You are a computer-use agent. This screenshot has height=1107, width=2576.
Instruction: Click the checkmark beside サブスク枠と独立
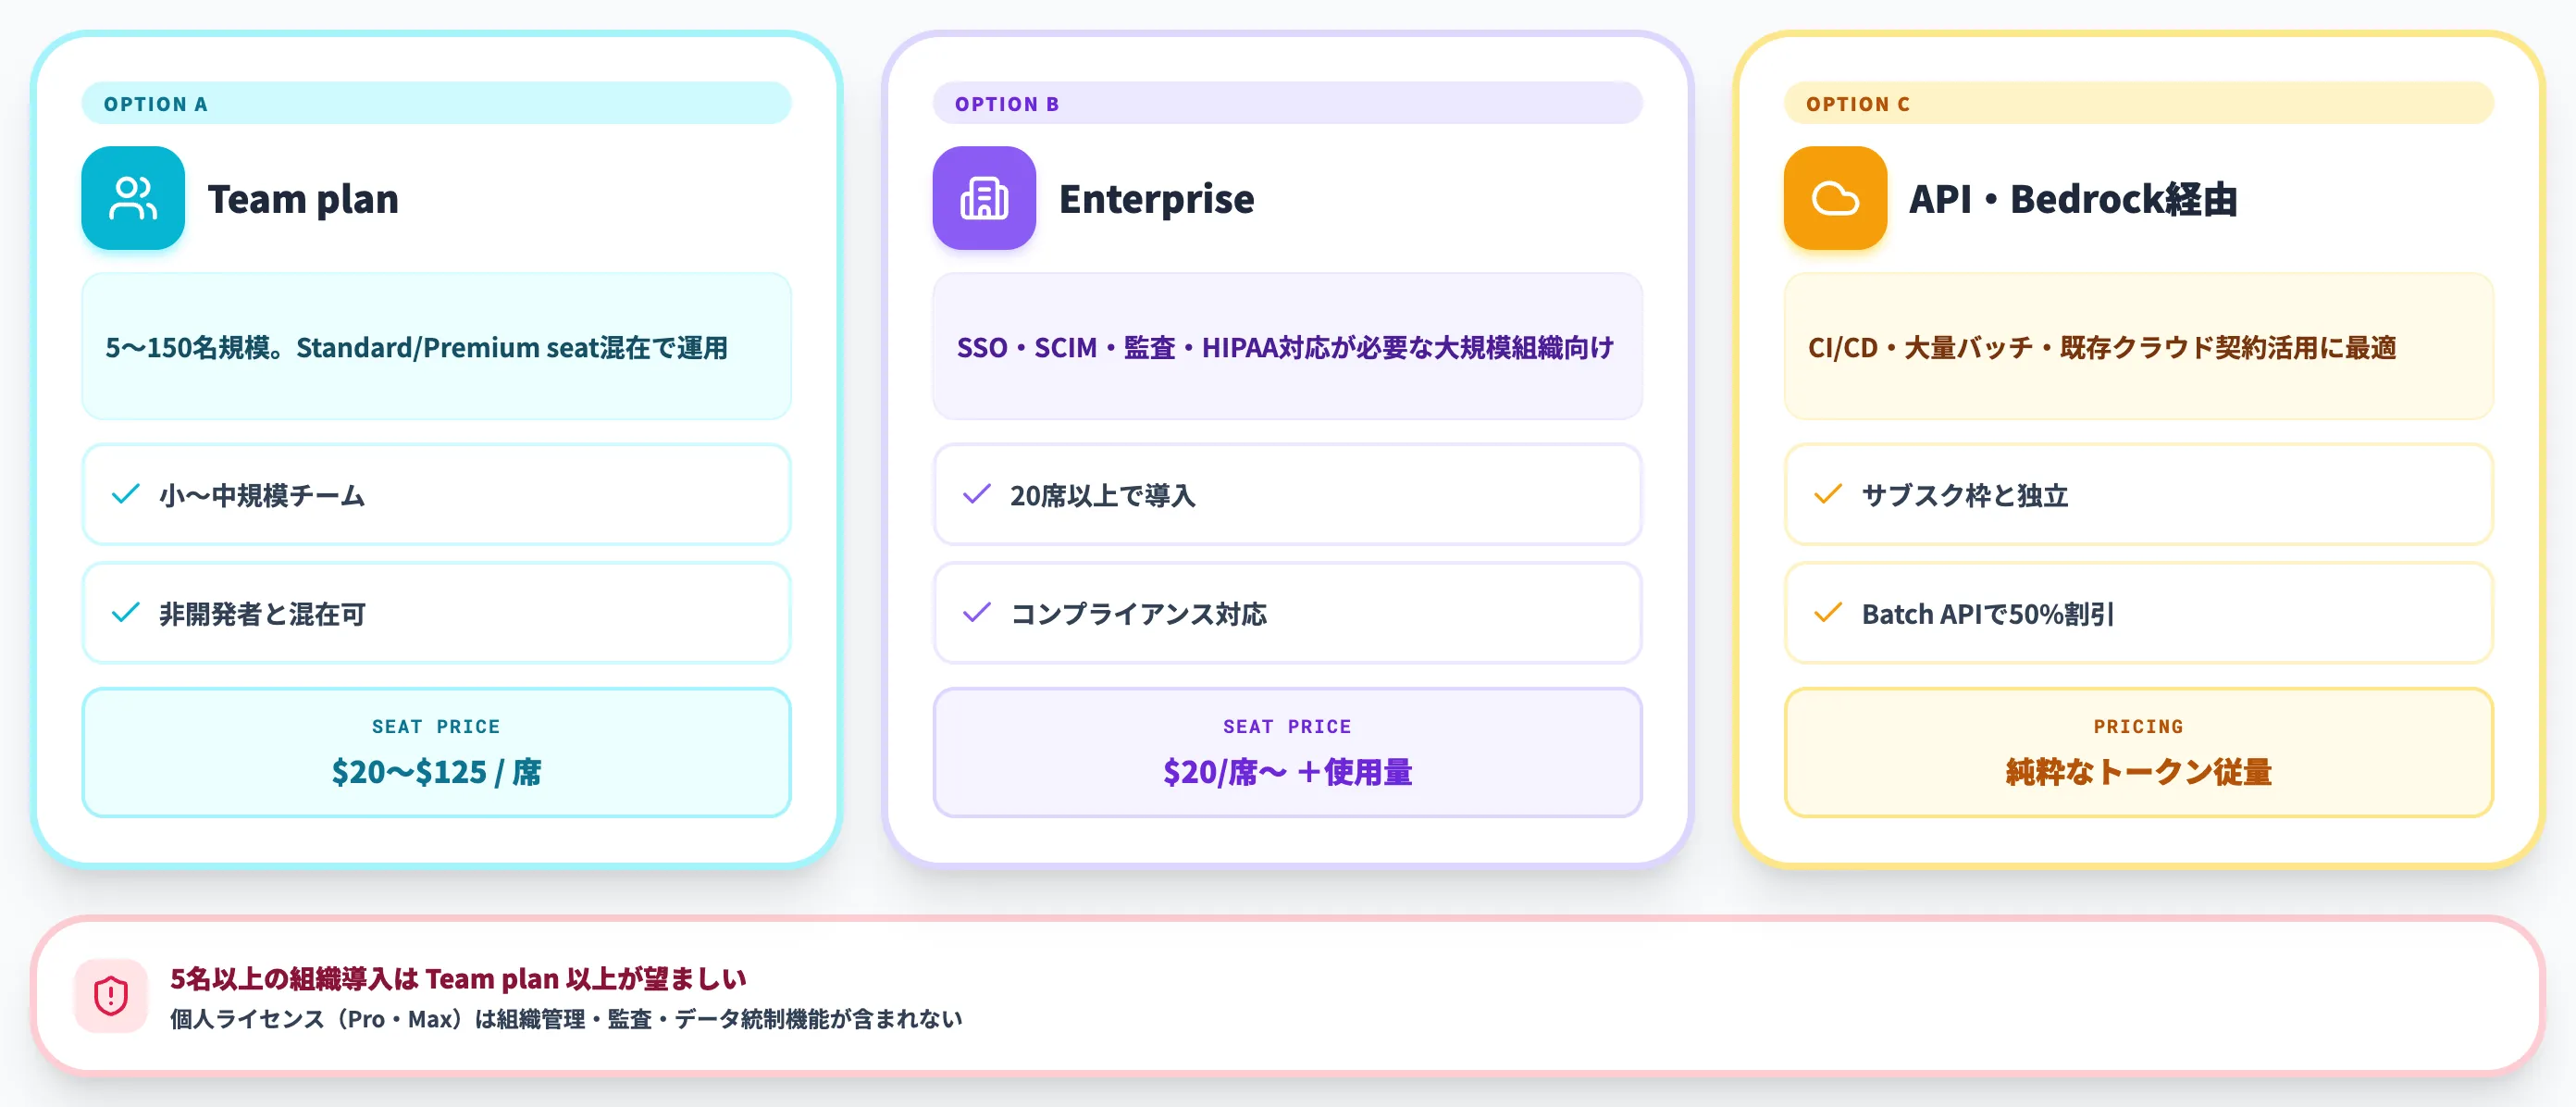[x=1828, y=494]
